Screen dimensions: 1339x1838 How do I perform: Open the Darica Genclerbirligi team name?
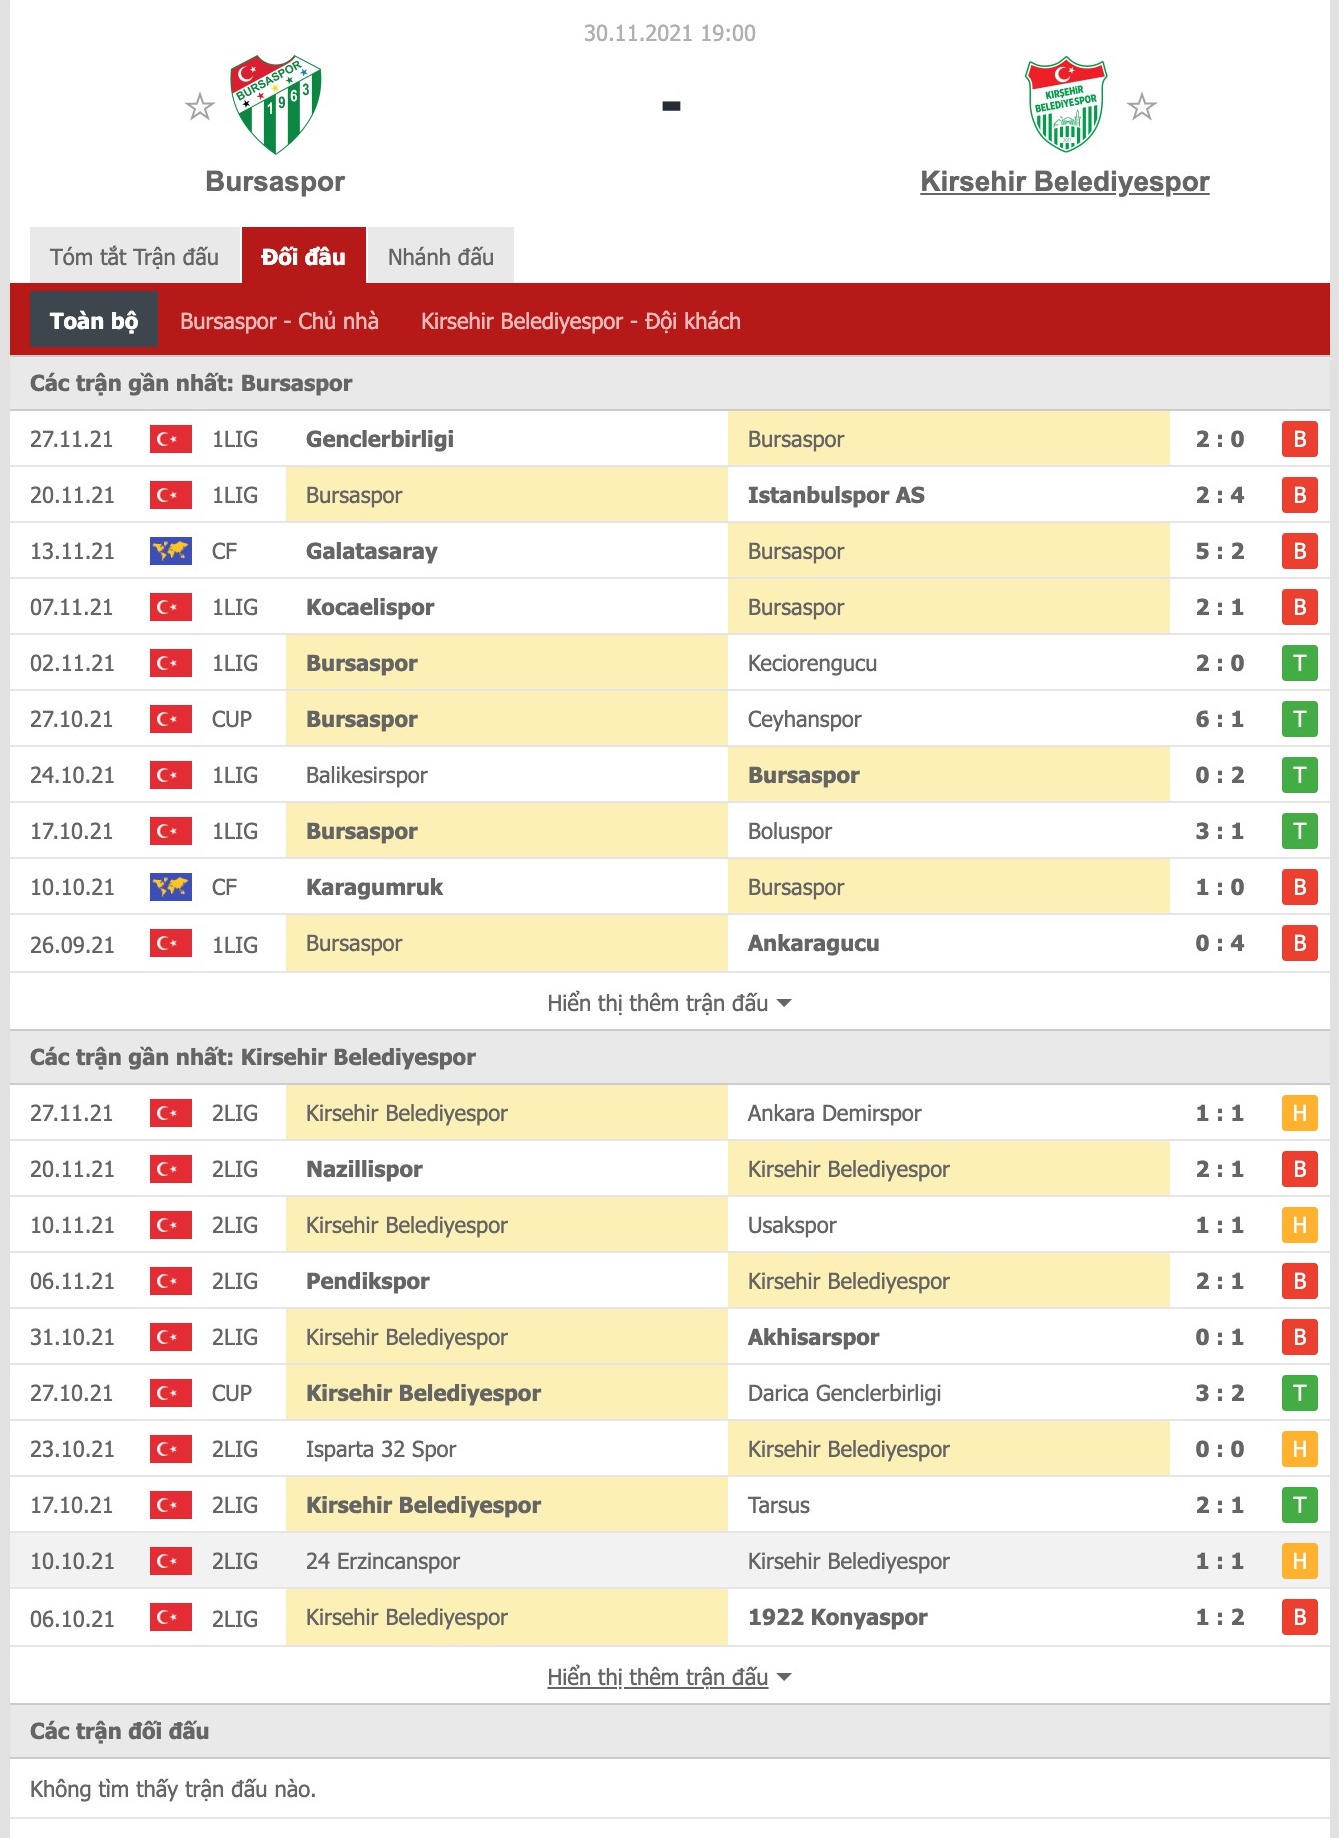click(x=845, y=1393)
